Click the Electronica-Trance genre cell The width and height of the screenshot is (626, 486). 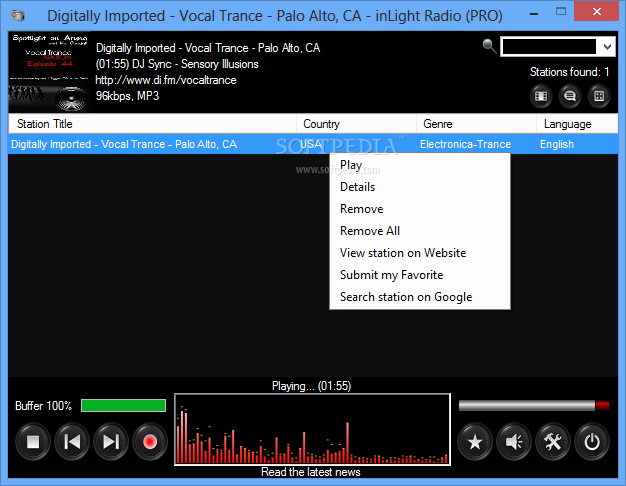466,144
